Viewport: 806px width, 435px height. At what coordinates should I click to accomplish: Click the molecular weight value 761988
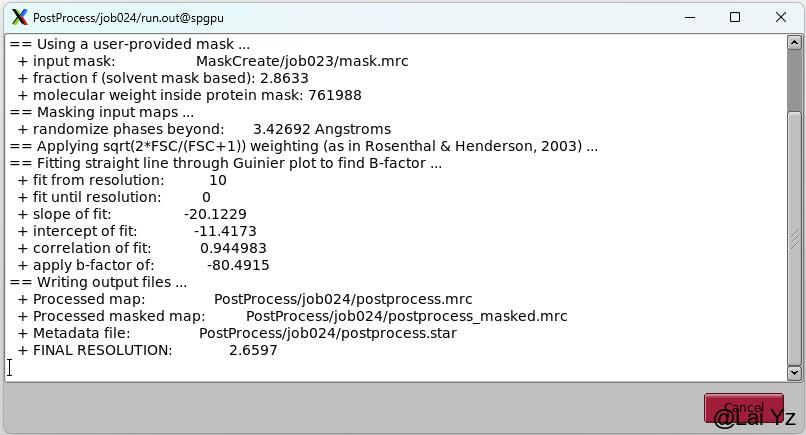coord(335,95)
